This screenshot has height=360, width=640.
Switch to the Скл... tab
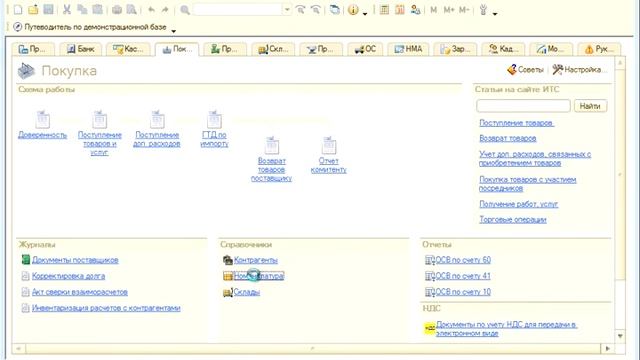pyautogui.click(x=273, y=49)
